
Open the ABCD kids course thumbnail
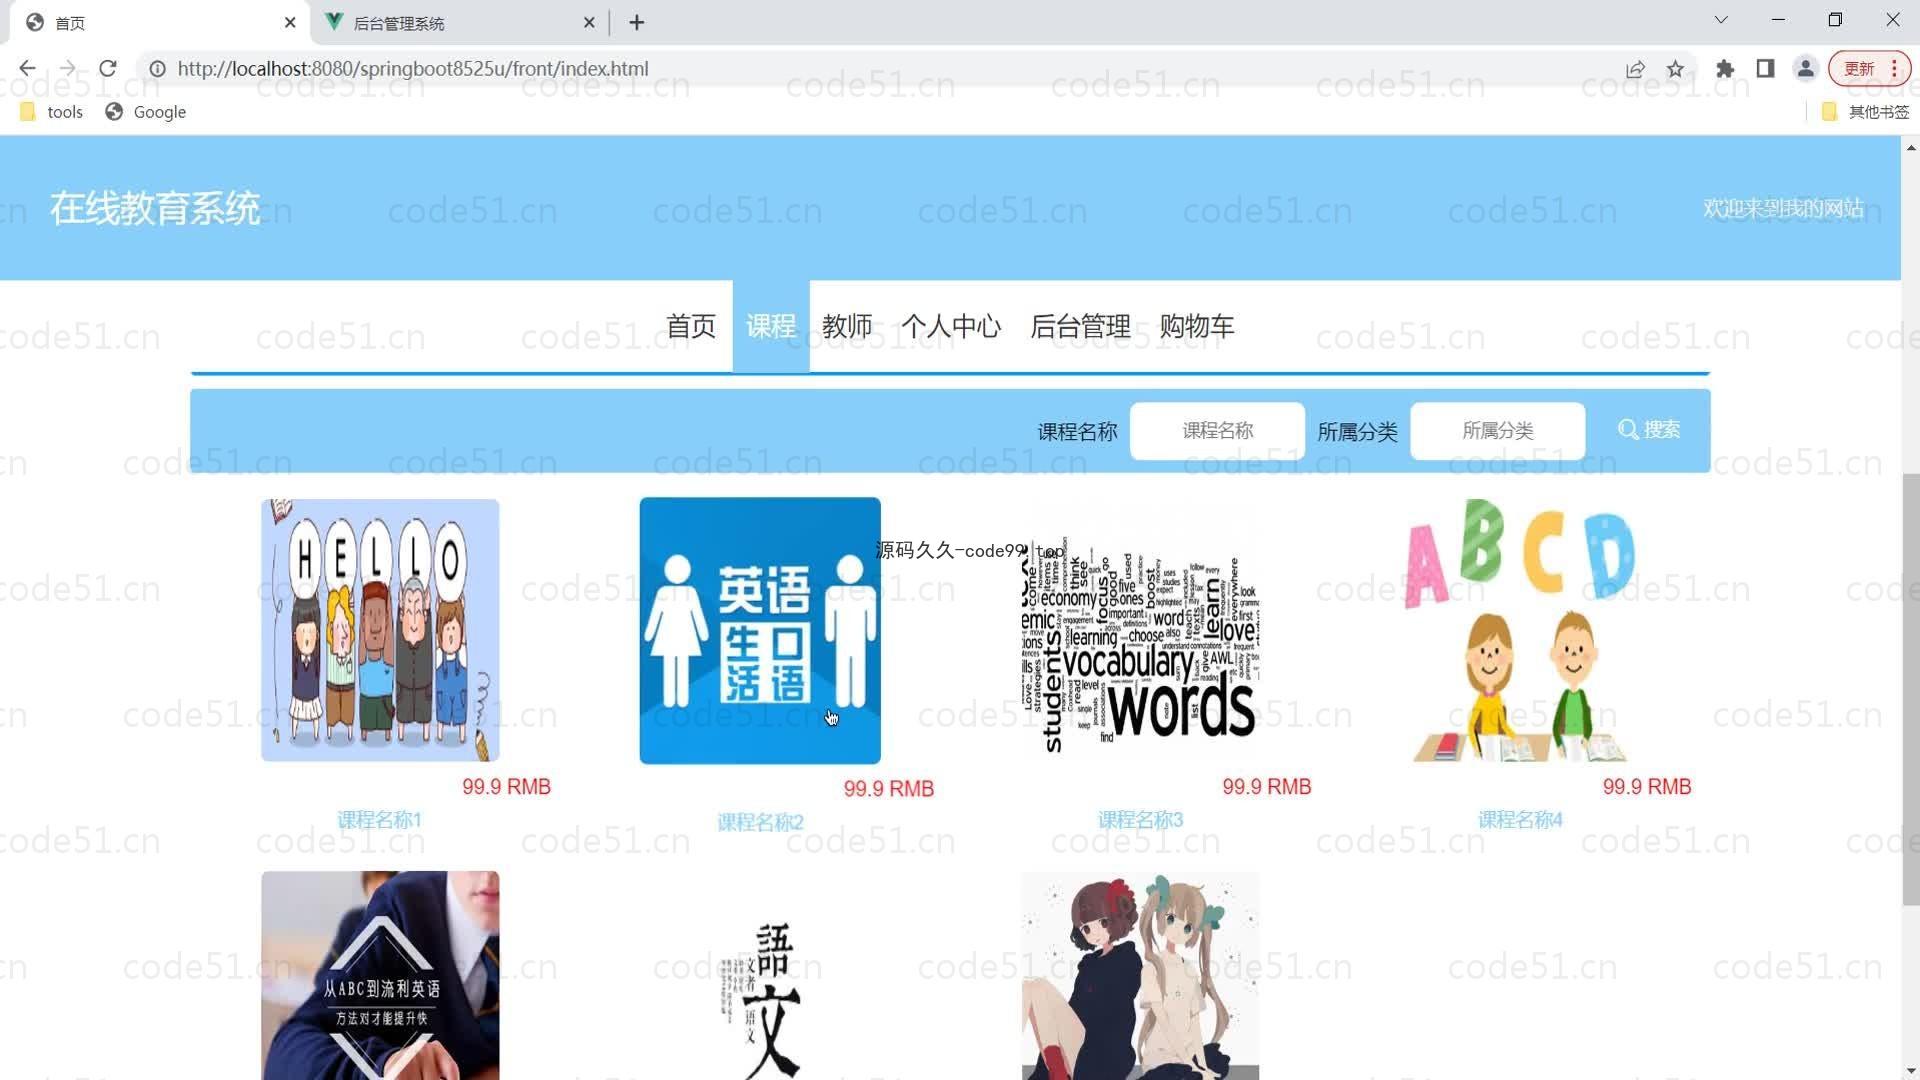[1520, 630]
